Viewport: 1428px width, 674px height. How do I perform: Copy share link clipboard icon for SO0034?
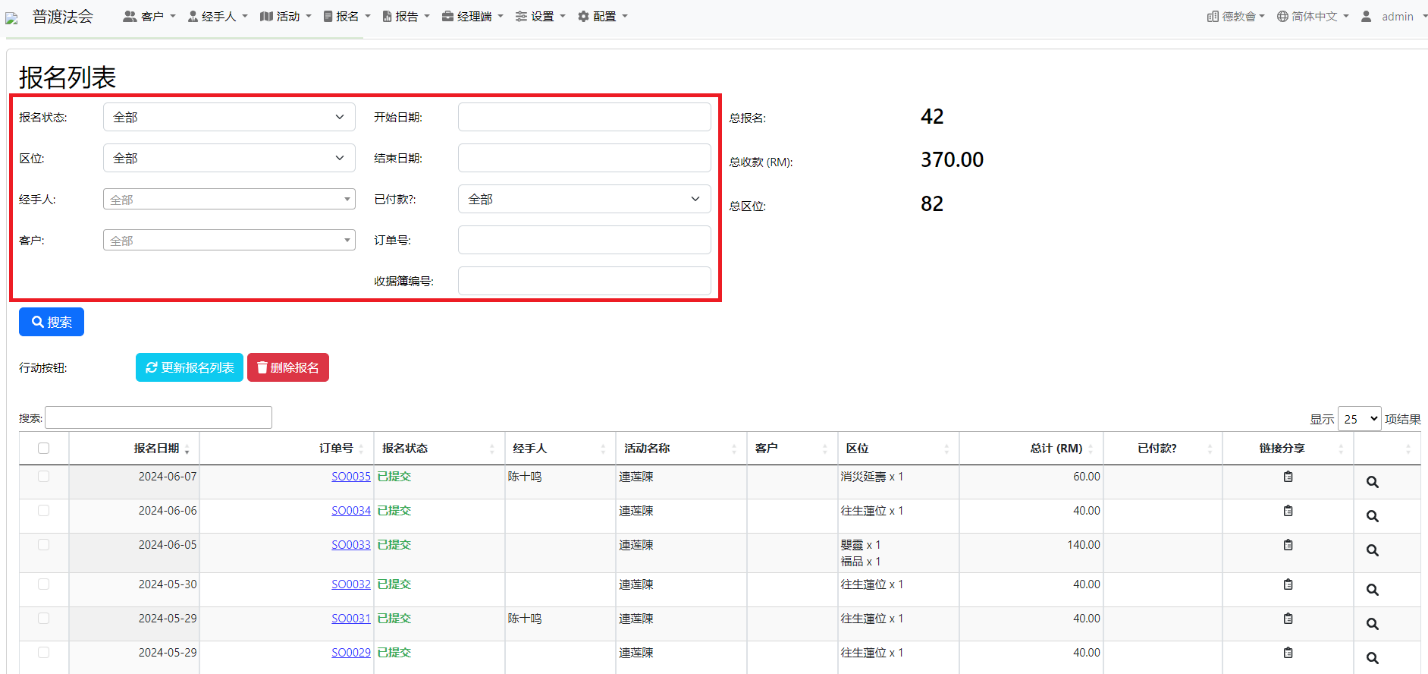(1288, 511)
